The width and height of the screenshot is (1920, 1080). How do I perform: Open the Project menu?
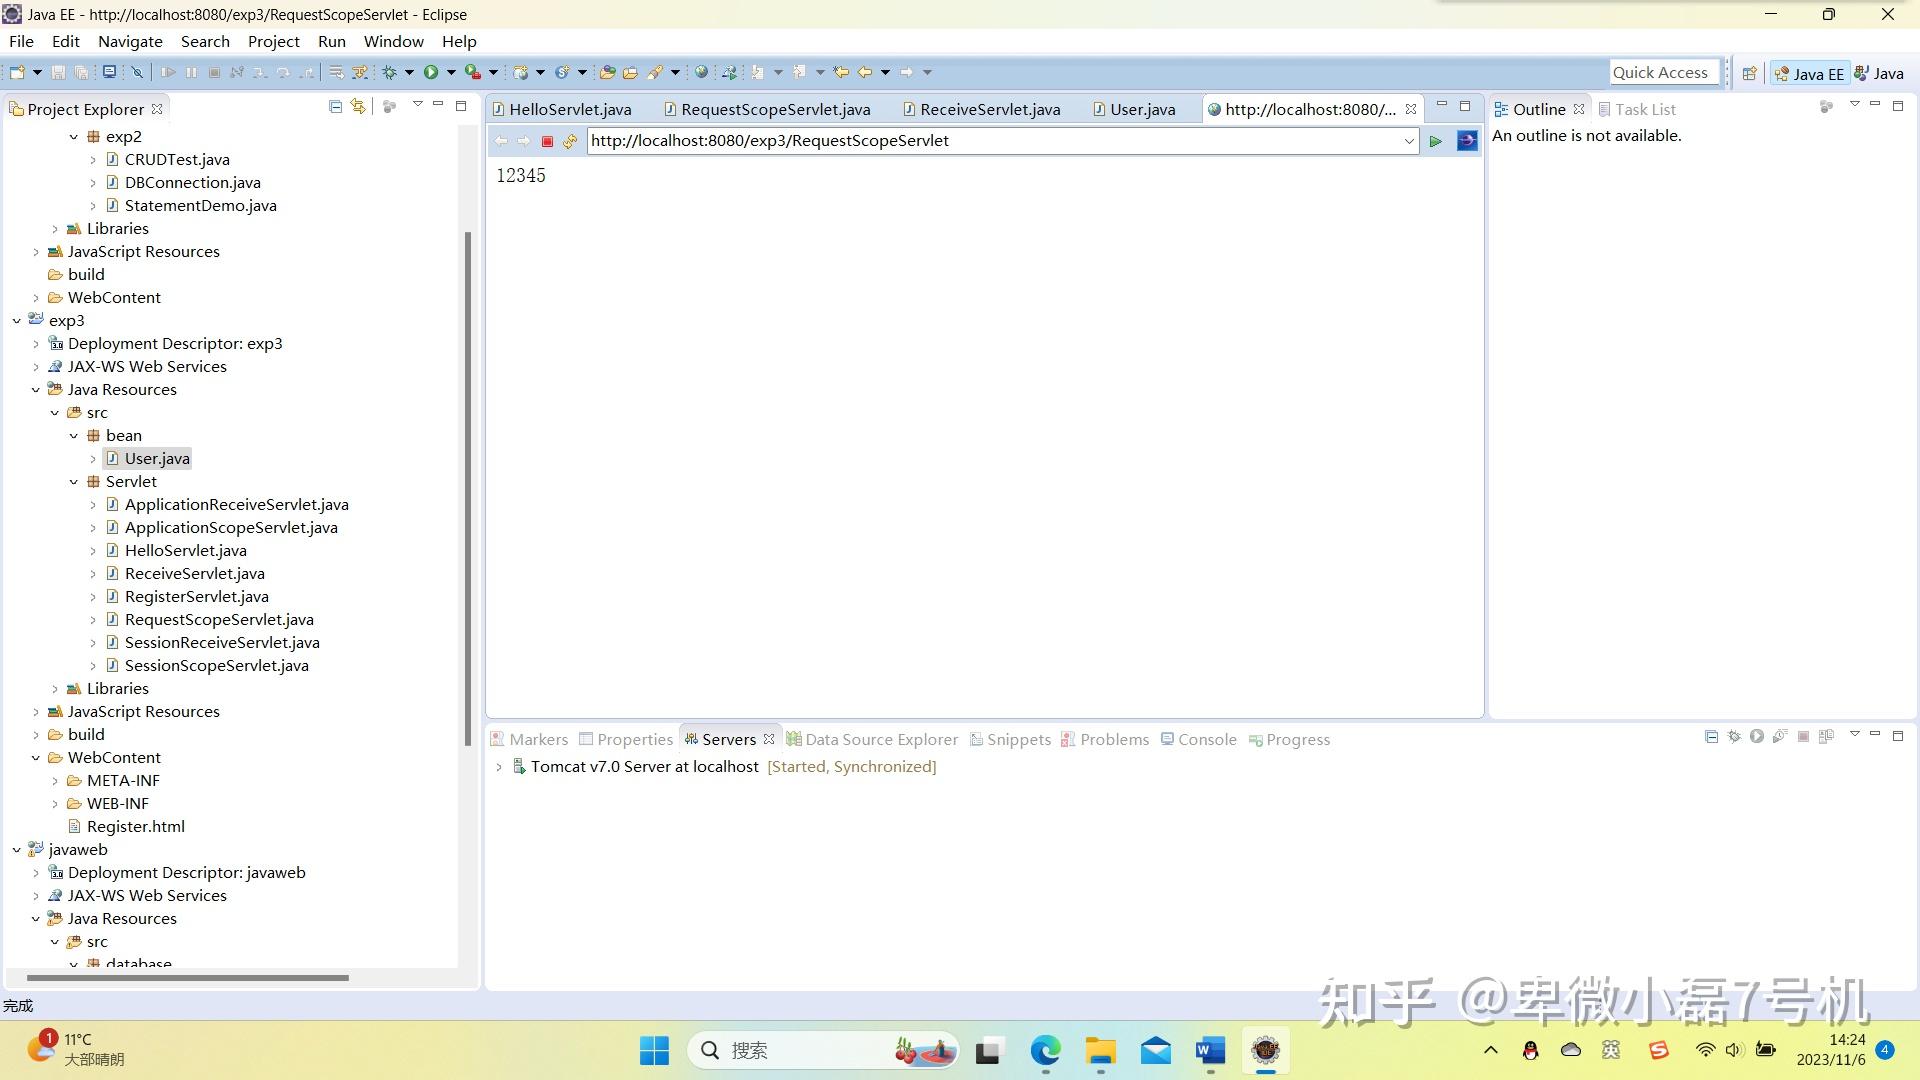273,41
